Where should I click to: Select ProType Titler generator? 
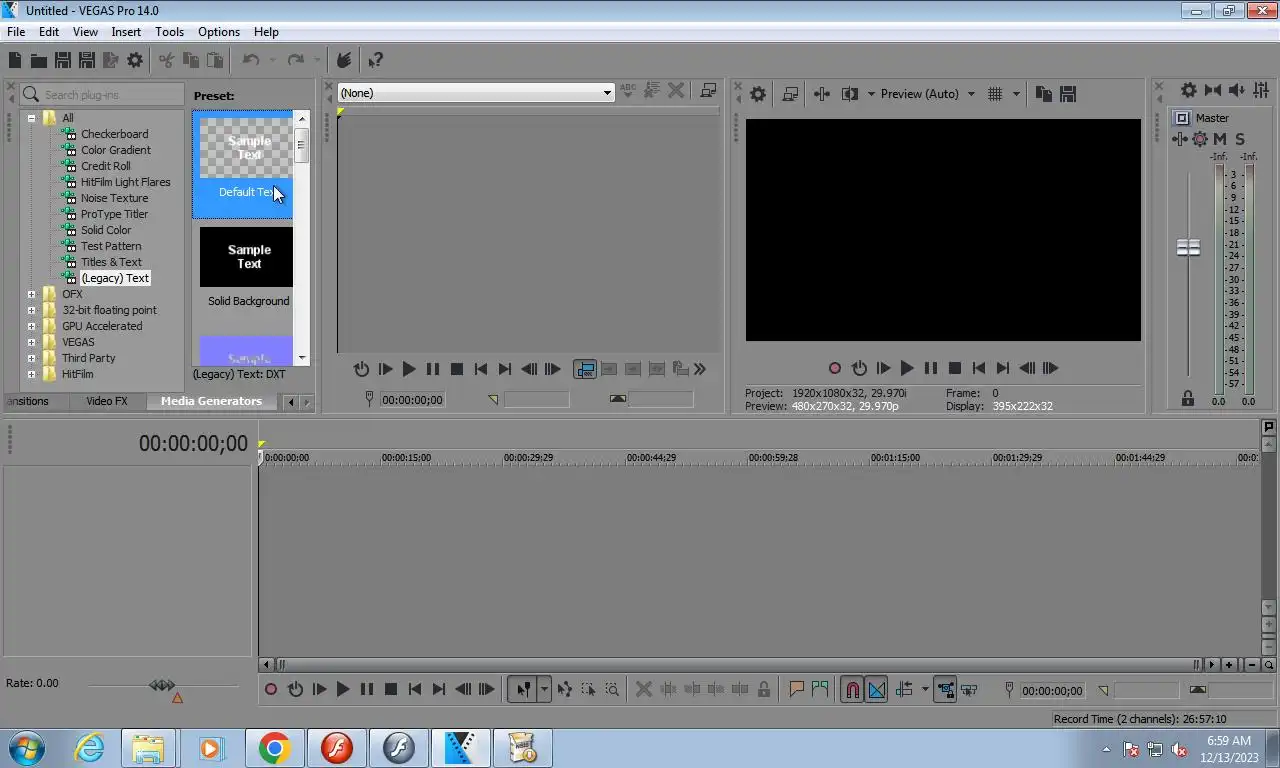click(x=114, y=214)
